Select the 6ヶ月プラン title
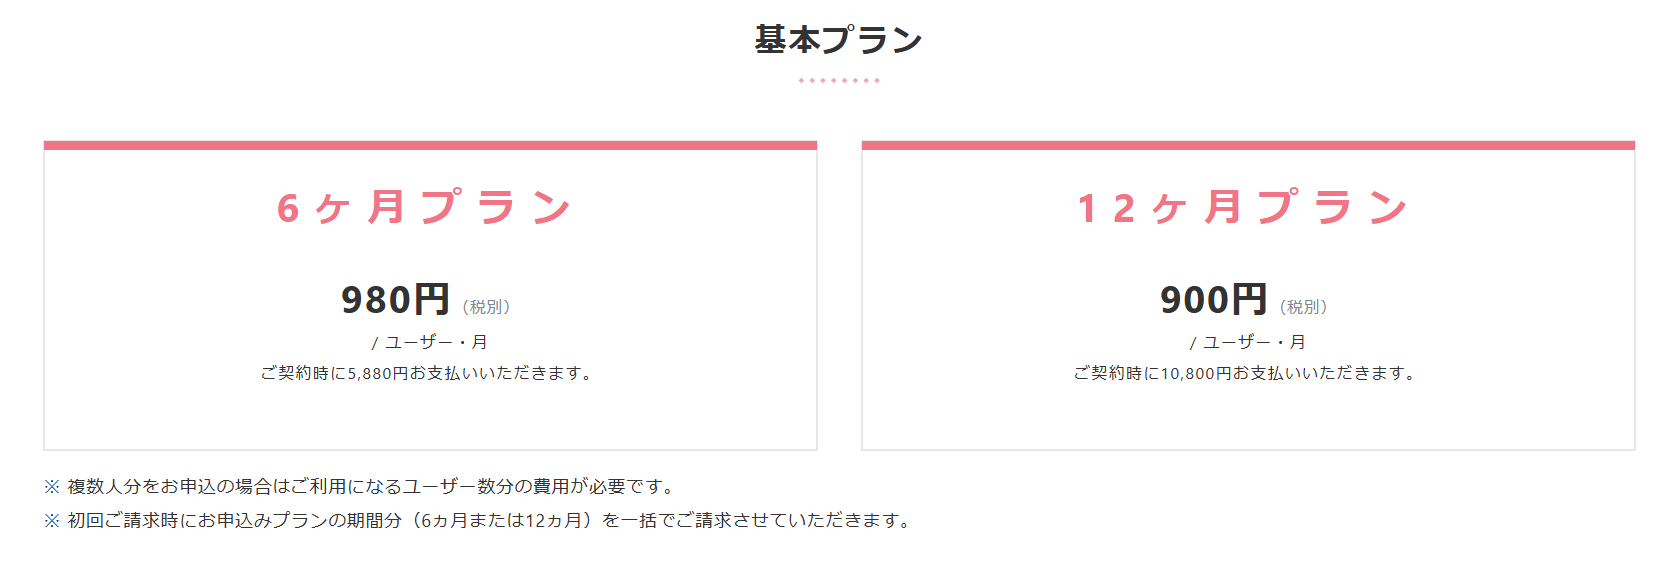Viewport: 1671px width, 568px height. [x=424, y=208]
